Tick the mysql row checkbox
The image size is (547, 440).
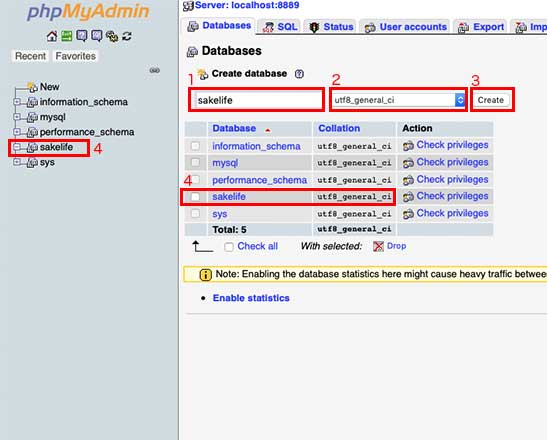pos(195,162)
